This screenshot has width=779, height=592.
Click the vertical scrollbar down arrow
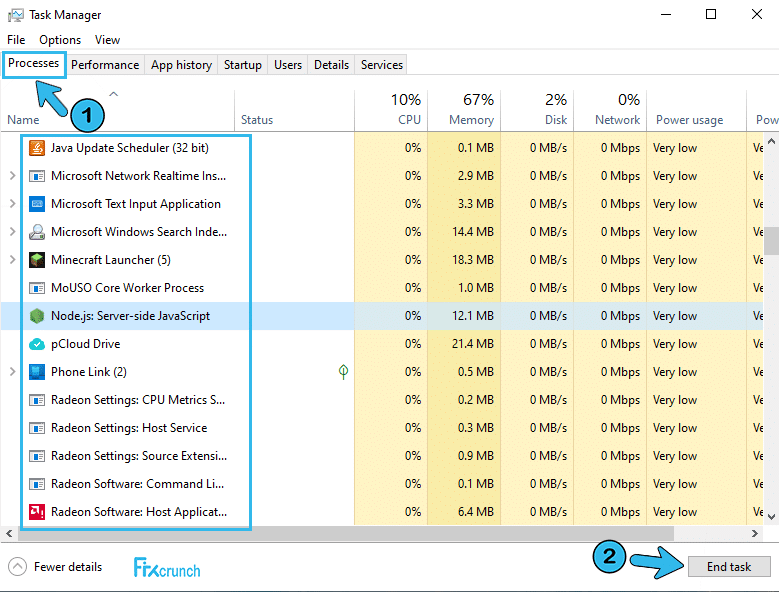pyautogui.click(x=771, y=517)
